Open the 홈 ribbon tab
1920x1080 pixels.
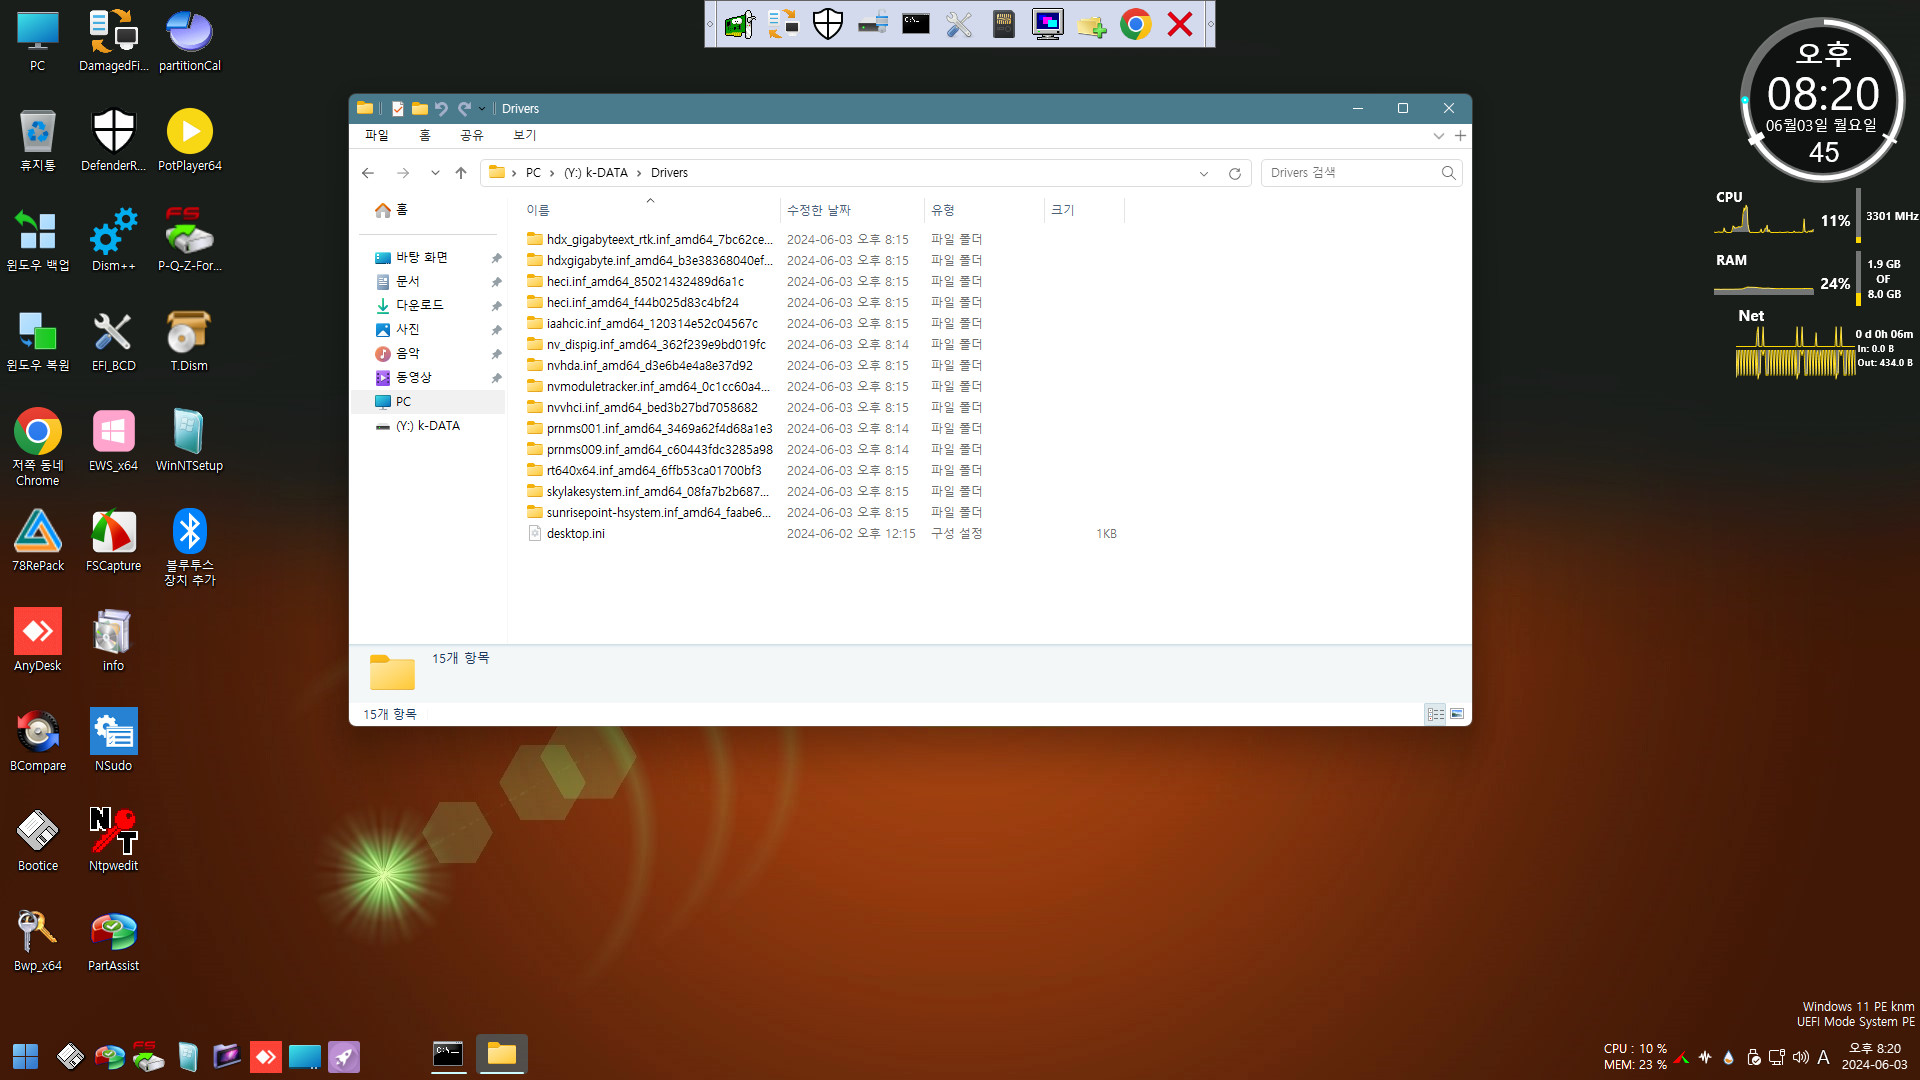click(x=424, y=136)
